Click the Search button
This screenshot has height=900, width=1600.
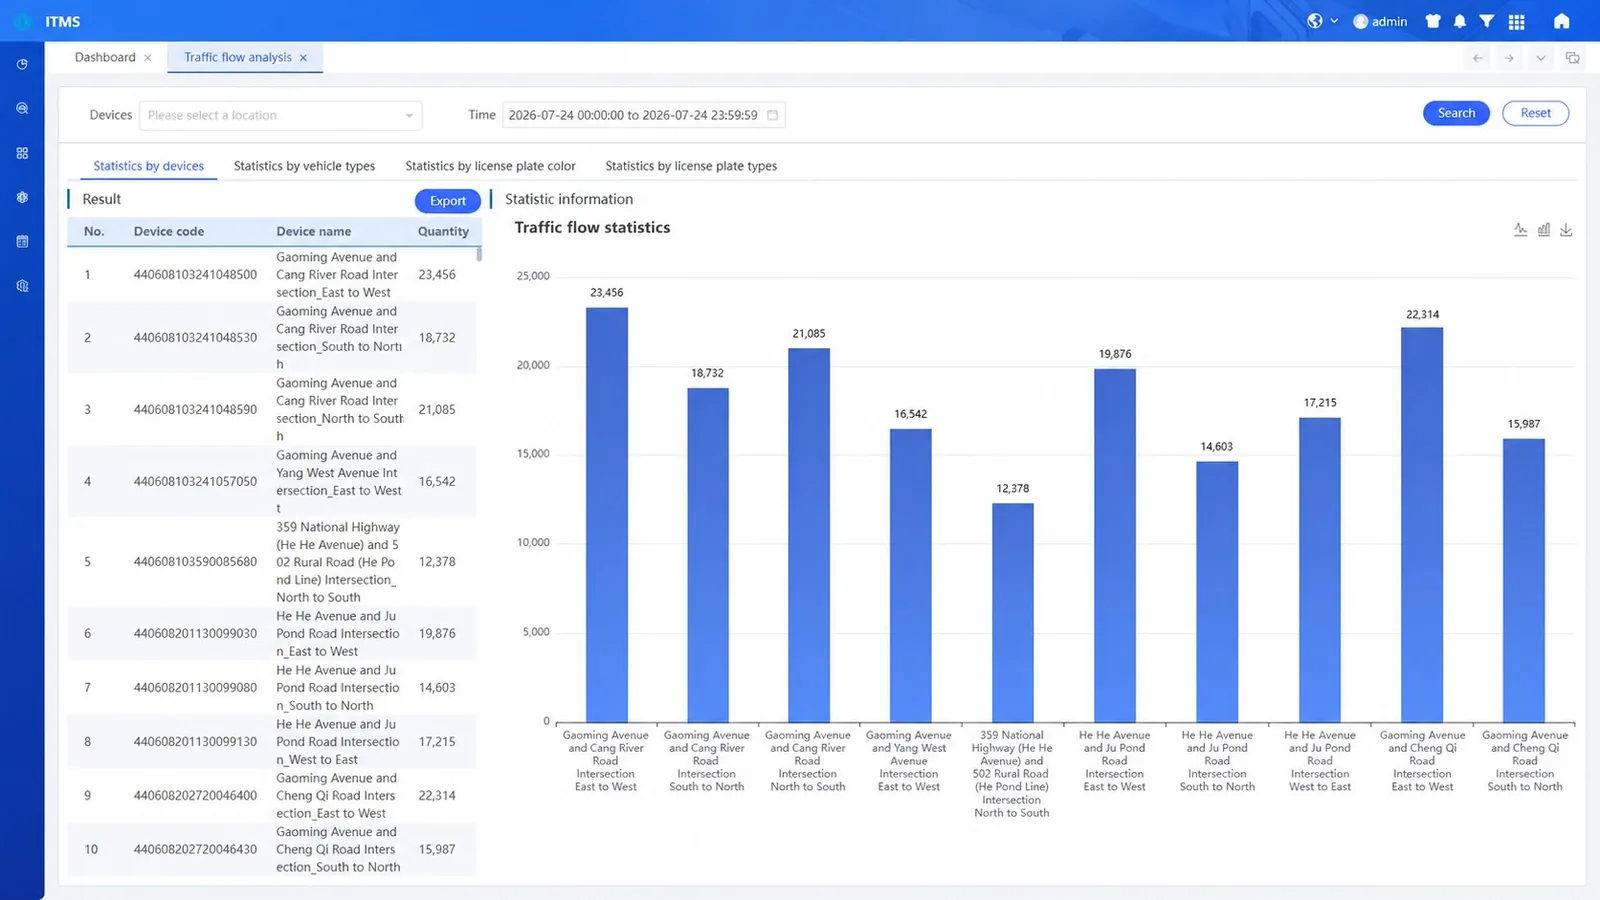click(1456, 113)
